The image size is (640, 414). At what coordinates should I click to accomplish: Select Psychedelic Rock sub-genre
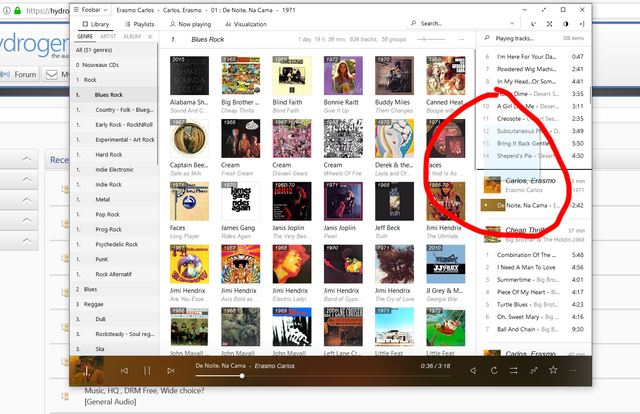click(x=114, y=244)
